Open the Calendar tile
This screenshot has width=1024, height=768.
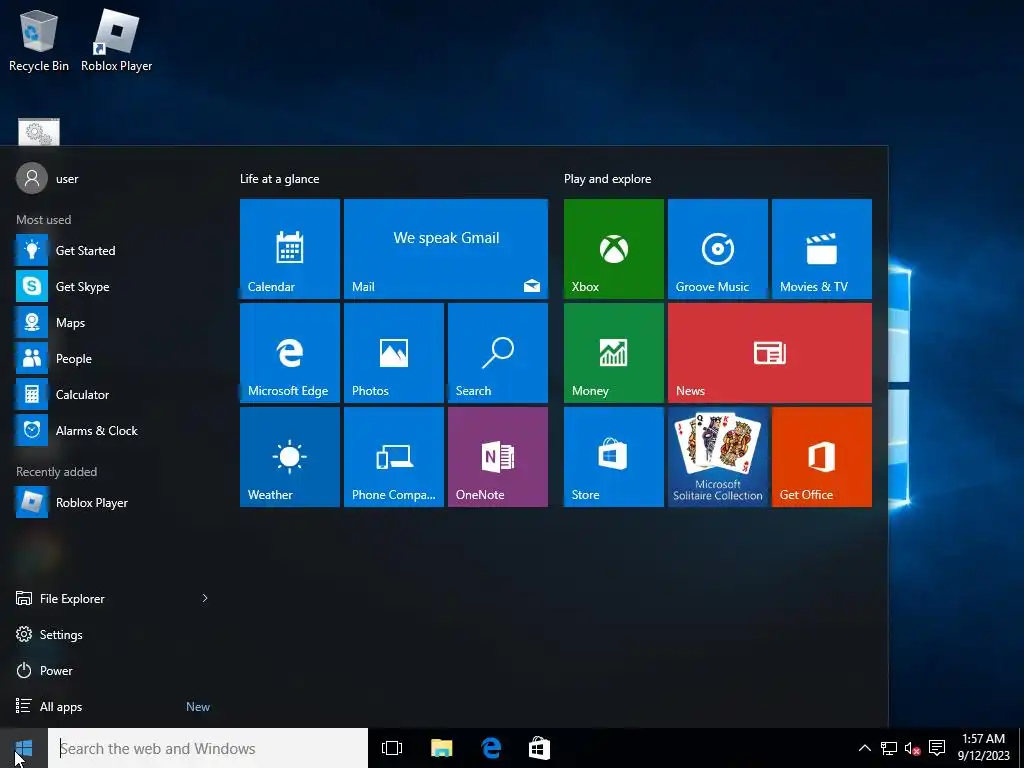click(x=289, y=249)
